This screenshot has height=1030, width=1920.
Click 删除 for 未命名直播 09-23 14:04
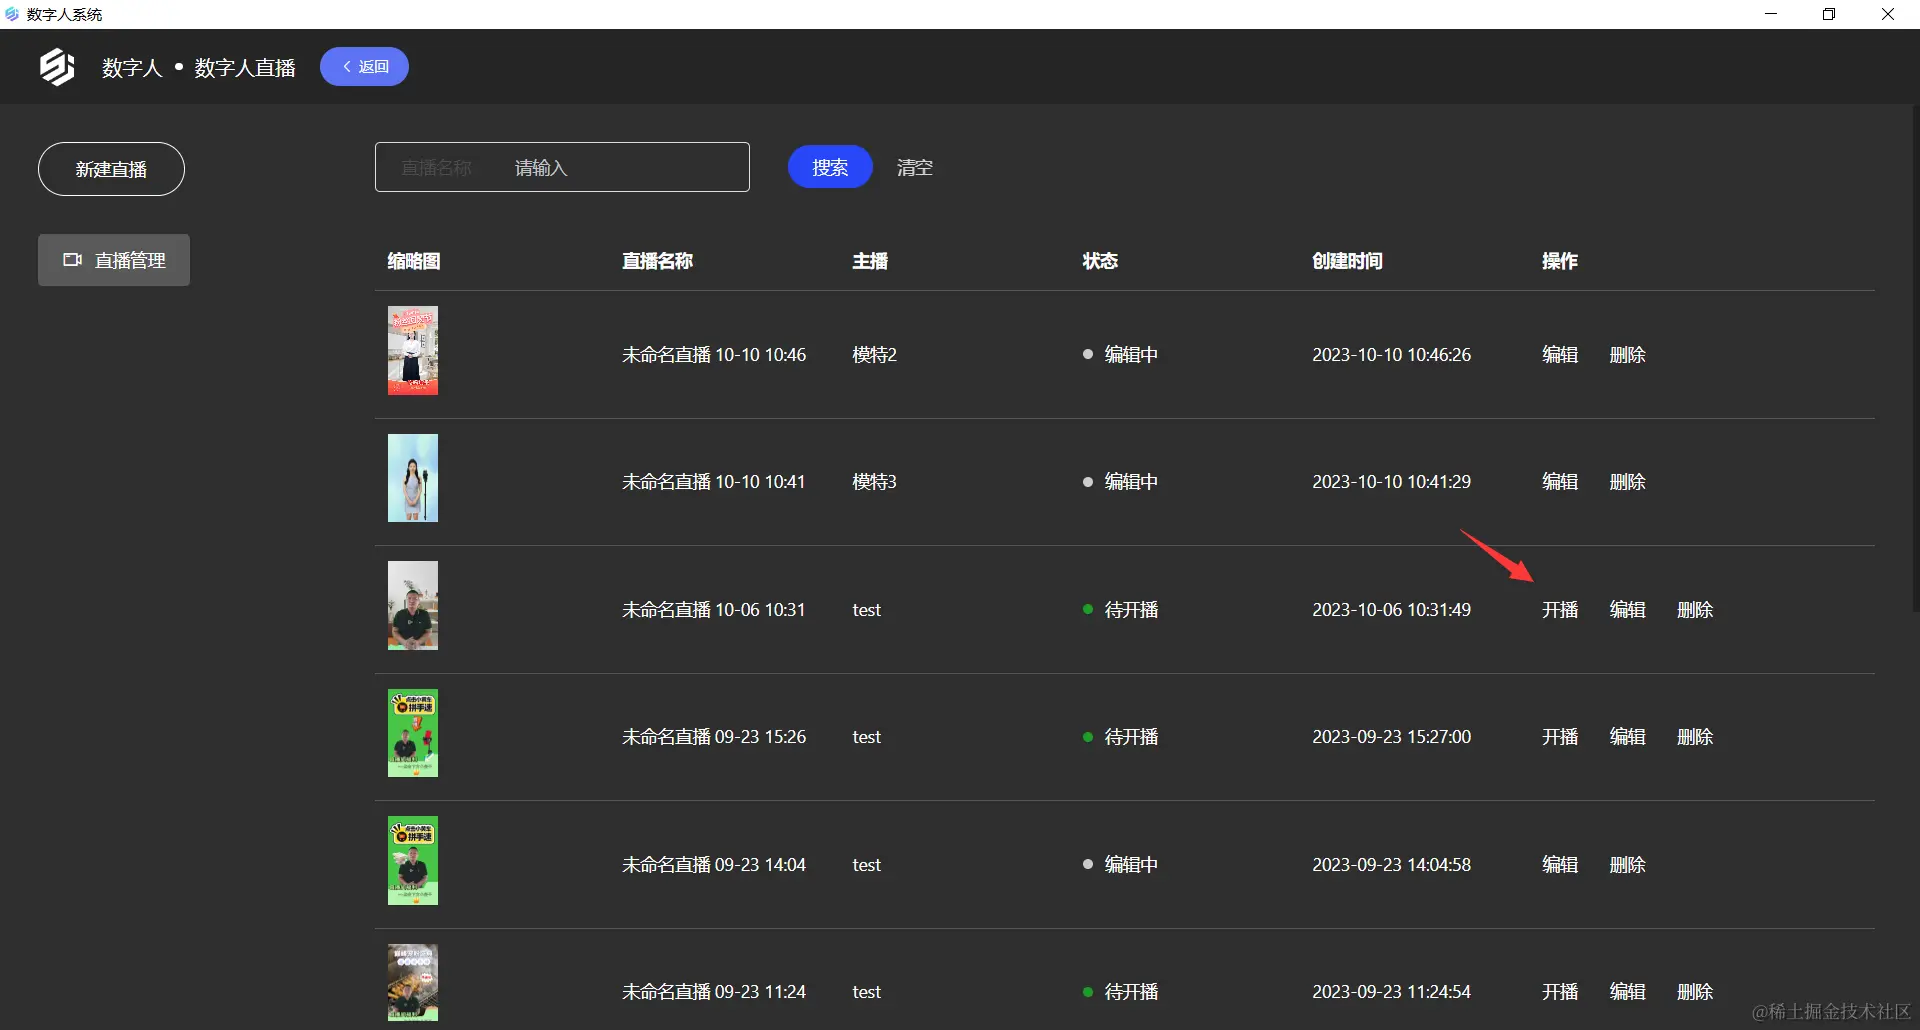pyautogui.click(x=1627, y=864)
